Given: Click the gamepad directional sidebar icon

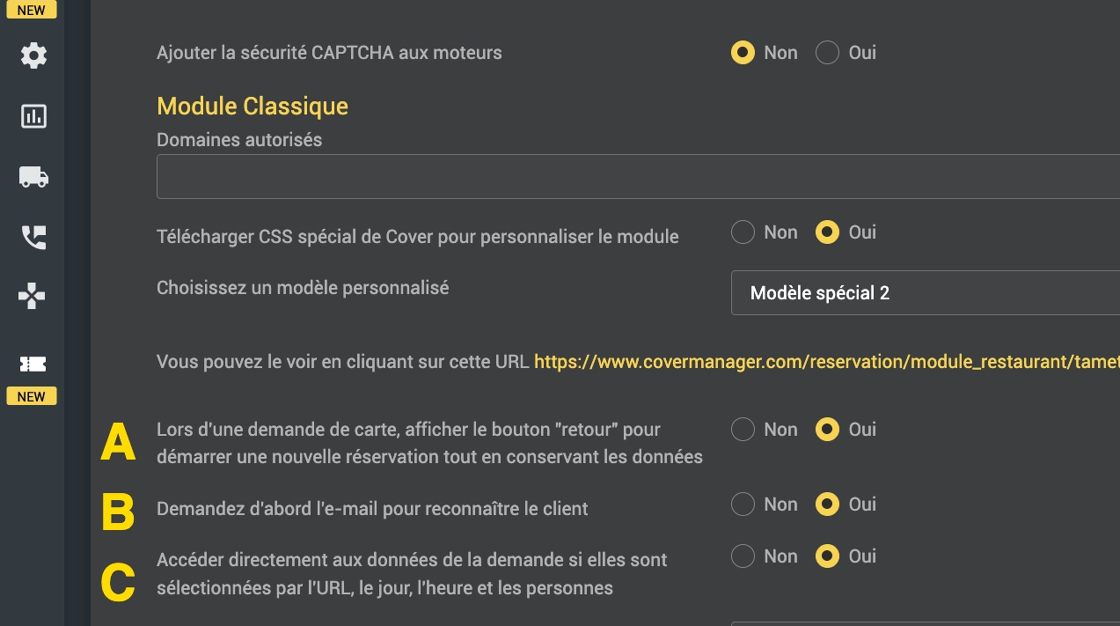Looking at the screenshot, I should tap(32, 296).
